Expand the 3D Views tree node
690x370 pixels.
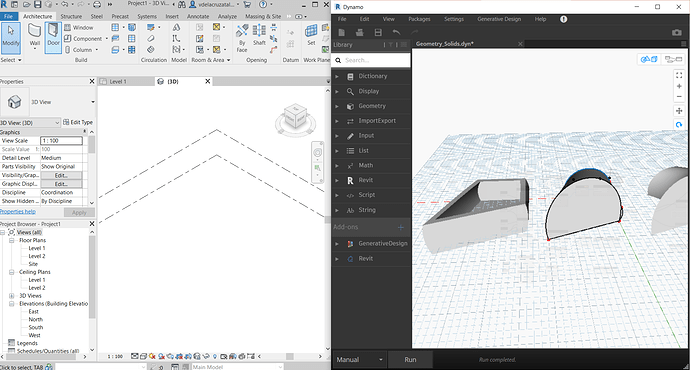tap(12, 296)
